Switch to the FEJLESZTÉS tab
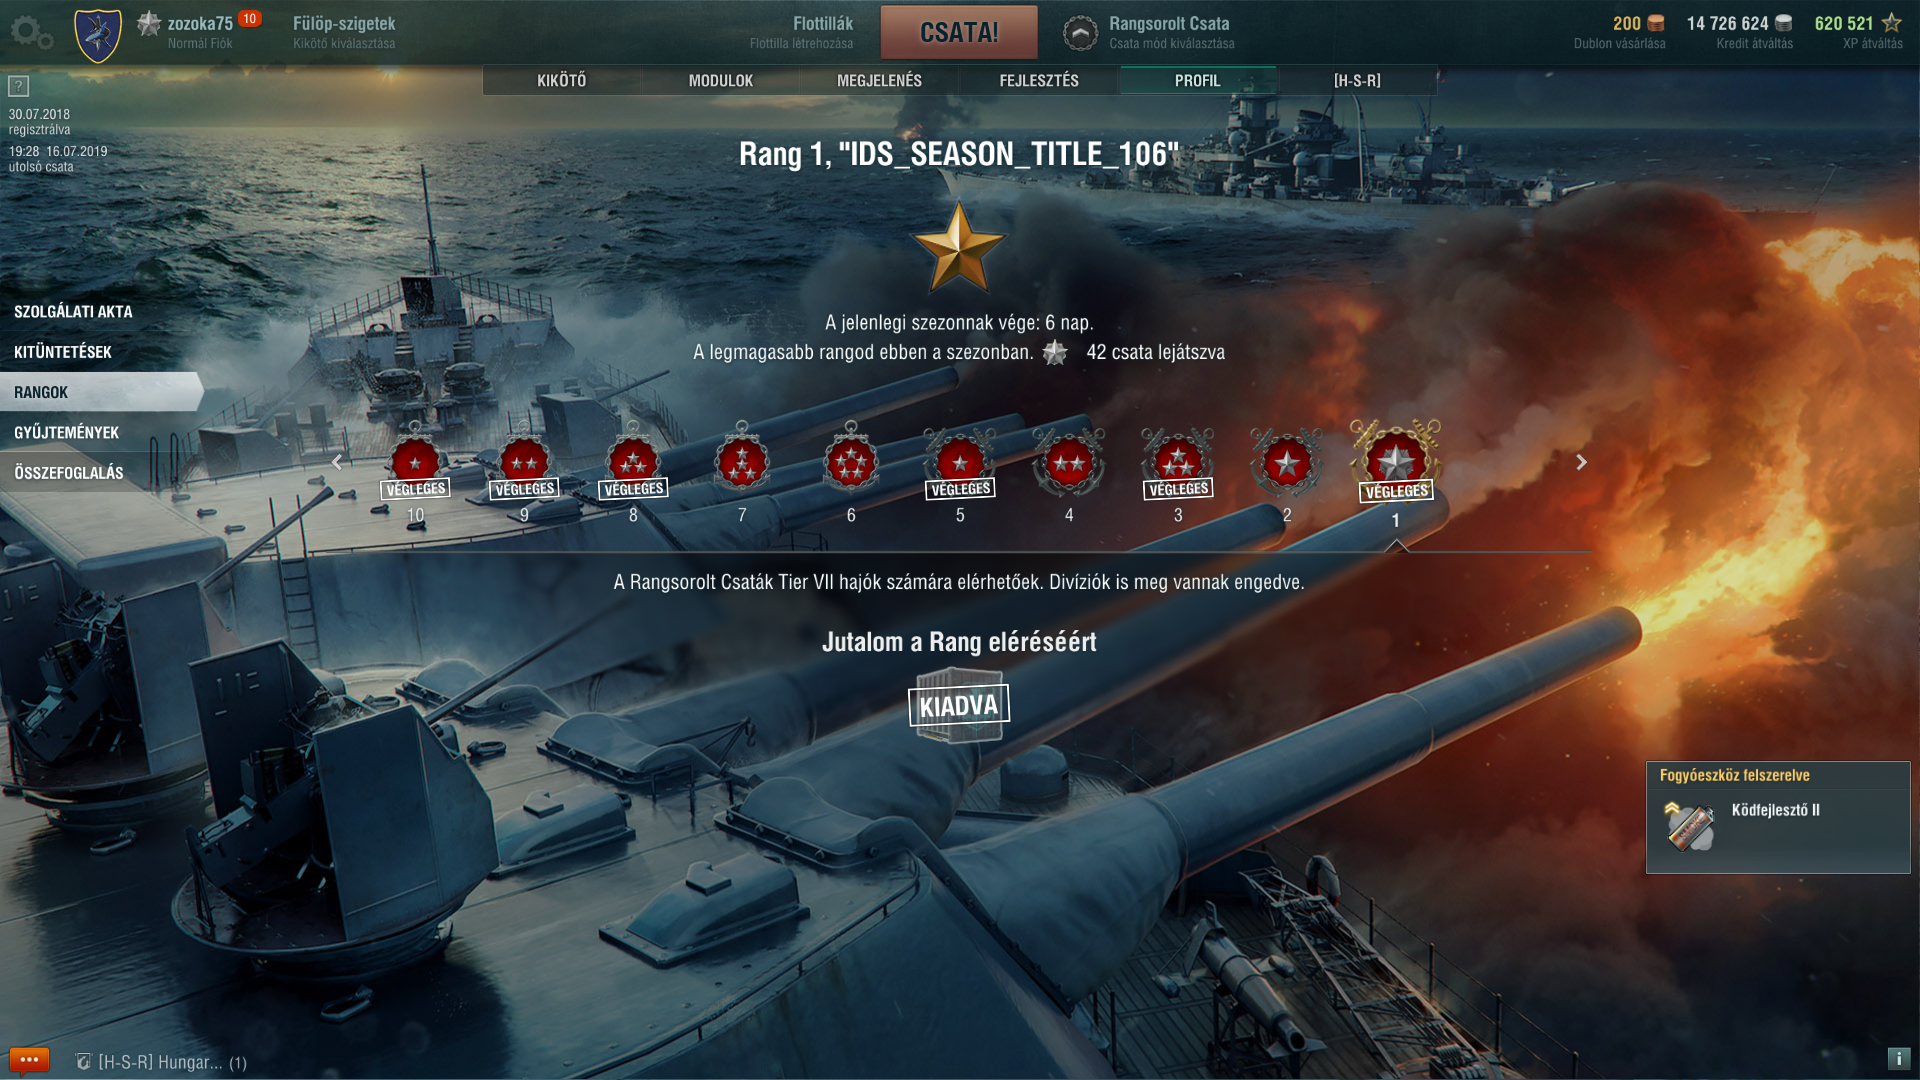Screen dimensions: 1920x1080 click(x=1039, y=81)
